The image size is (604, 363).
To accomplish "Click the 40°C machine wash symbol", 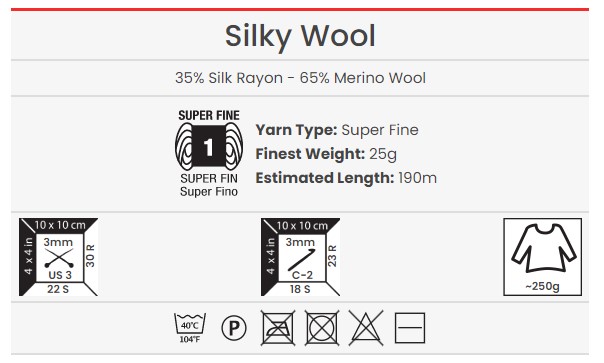I will coord(190,328).
